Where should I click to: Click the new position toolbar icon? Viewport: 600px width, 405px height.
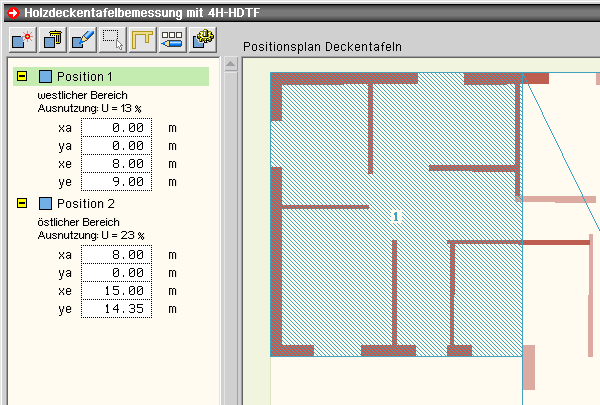22,40
